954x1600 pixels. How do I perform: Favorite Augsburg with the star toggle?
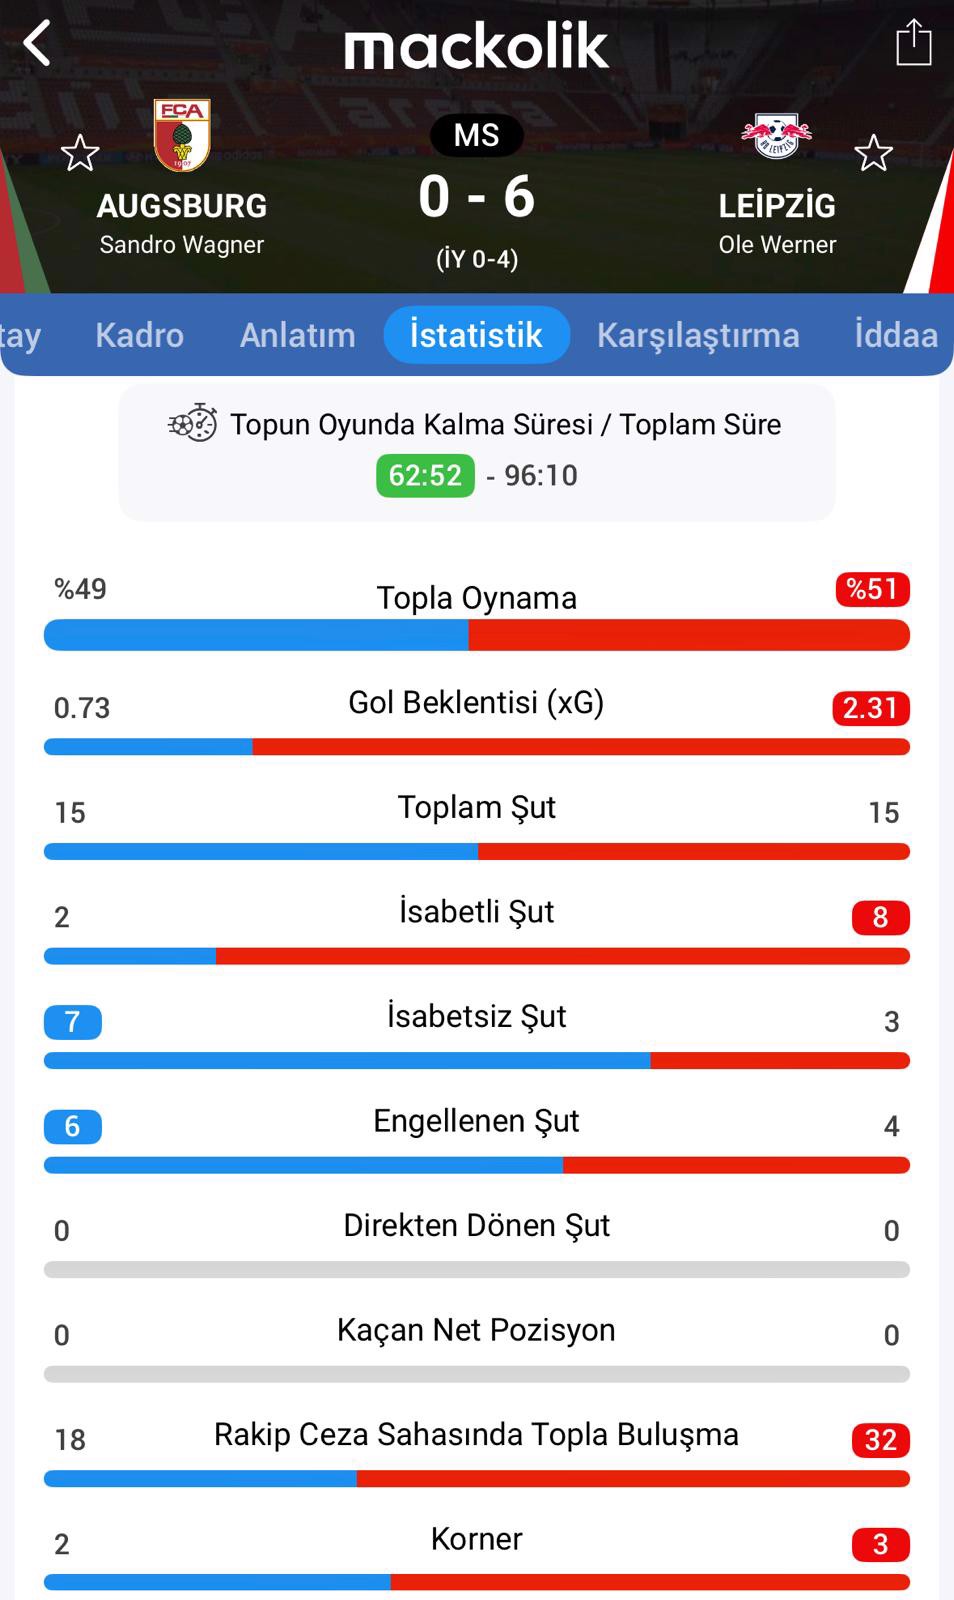(80, 153)
